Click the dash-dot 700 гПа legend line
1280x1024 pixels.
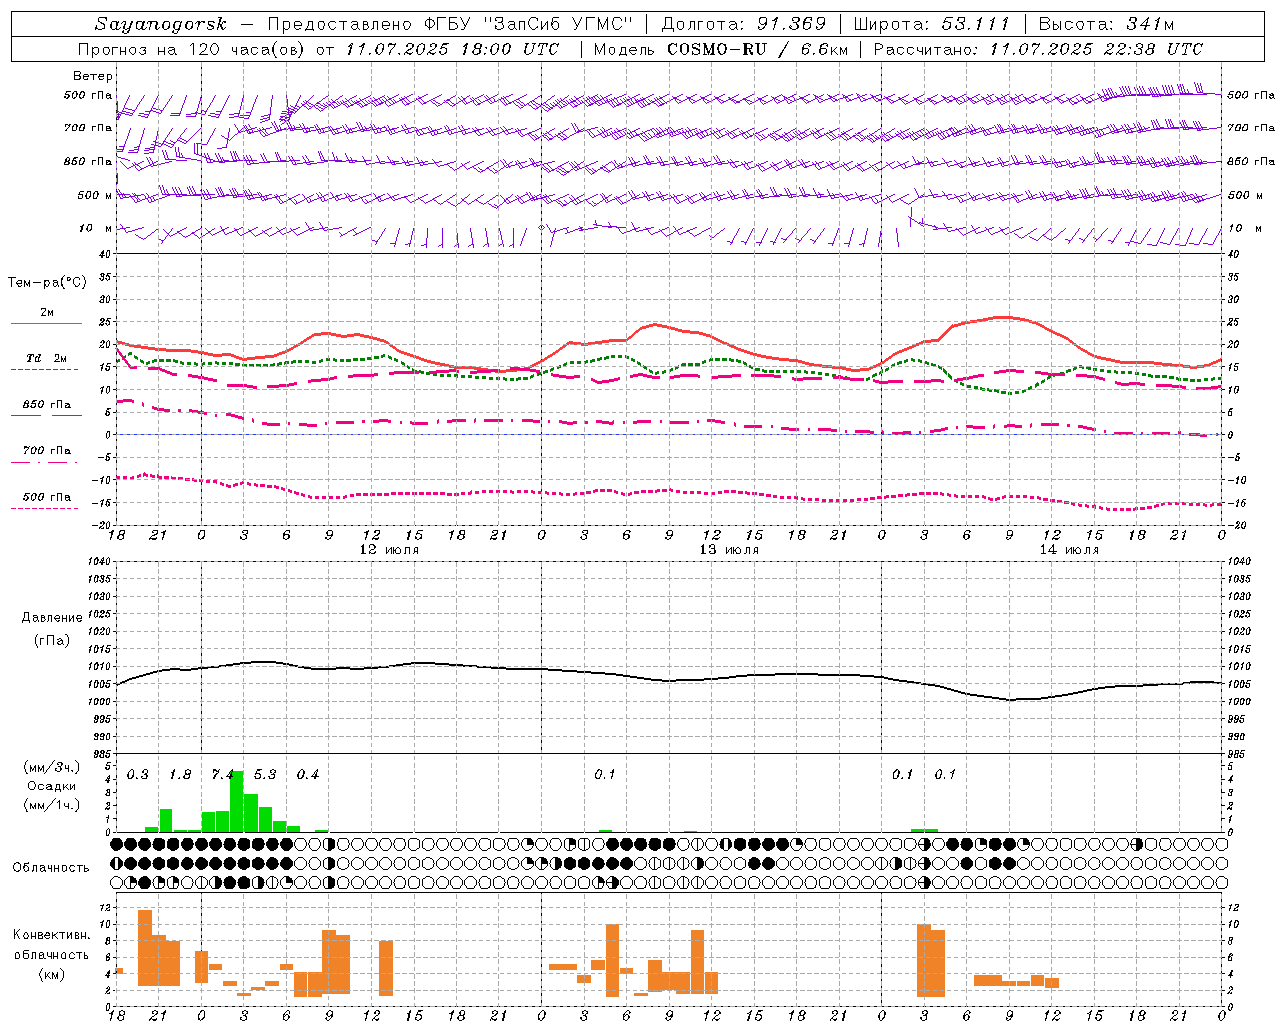(46, 462)
